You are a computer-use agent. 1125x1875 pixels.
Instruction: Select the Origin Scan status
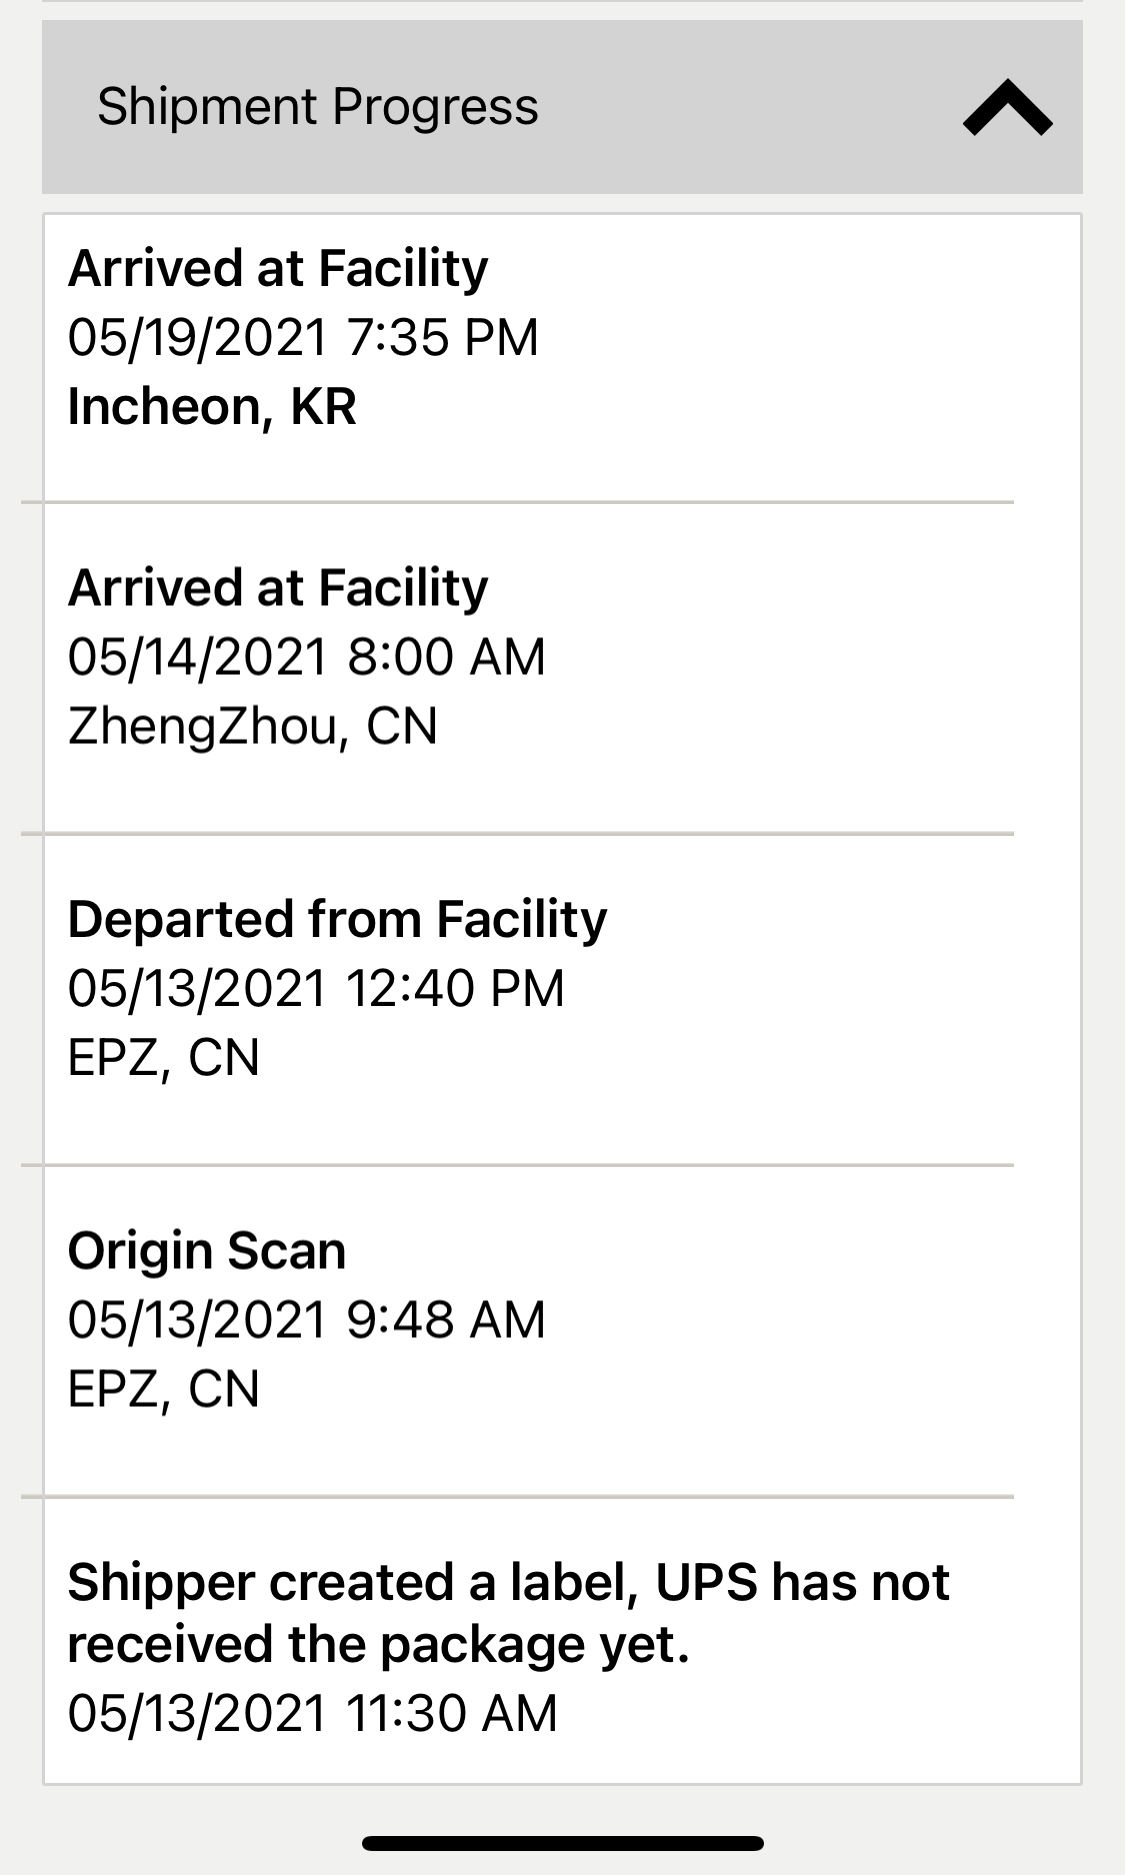point(207,1251)
